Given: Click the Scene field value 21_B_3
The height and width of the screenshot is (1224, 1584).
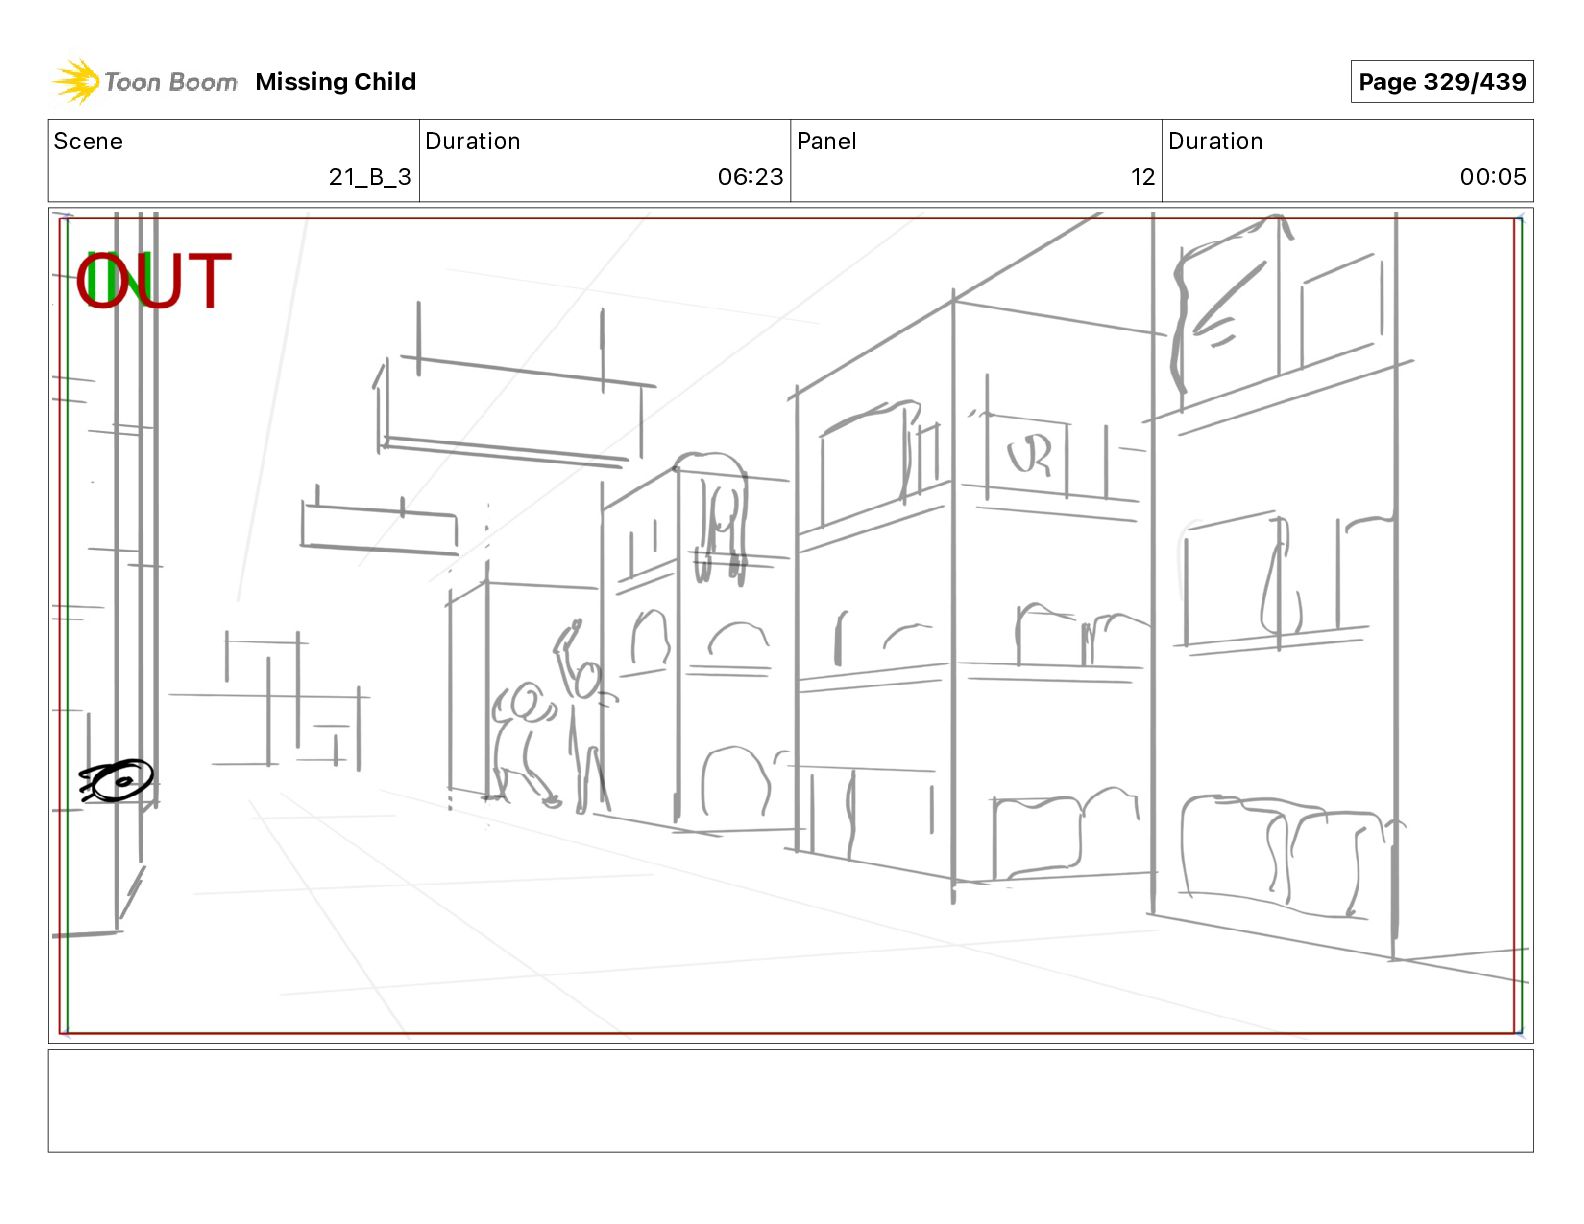Looking at the screenshot, I should [370, 177].
